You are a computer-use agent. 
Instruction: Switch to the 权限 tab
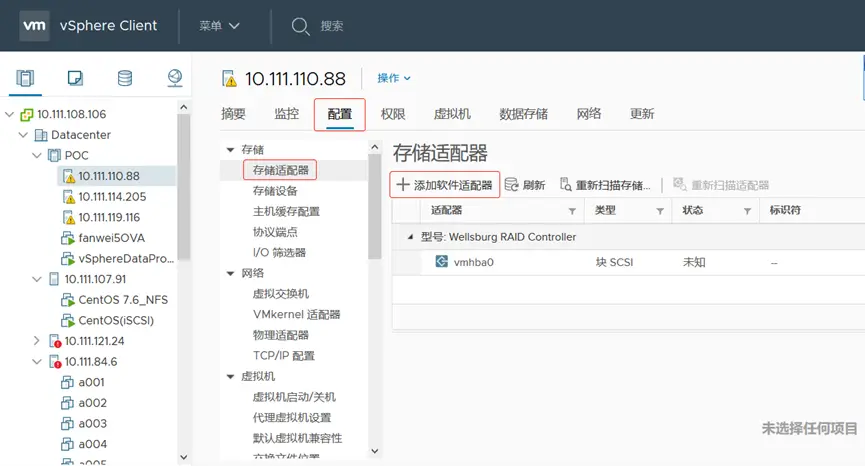click(x=393, y=114)
